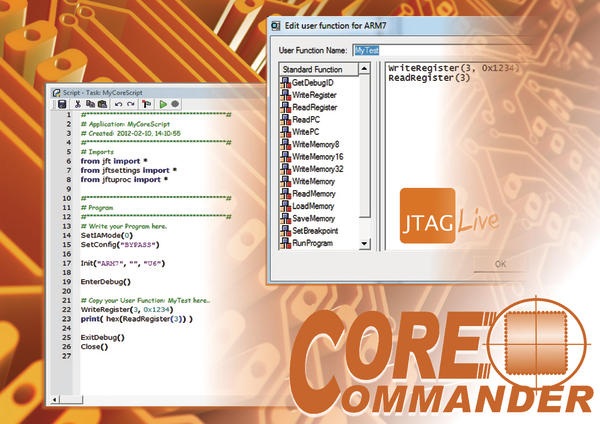Screen dimensions: 600x424
Task: Select the WriteMemory32 function icon
Action: [x=286, y=168]
